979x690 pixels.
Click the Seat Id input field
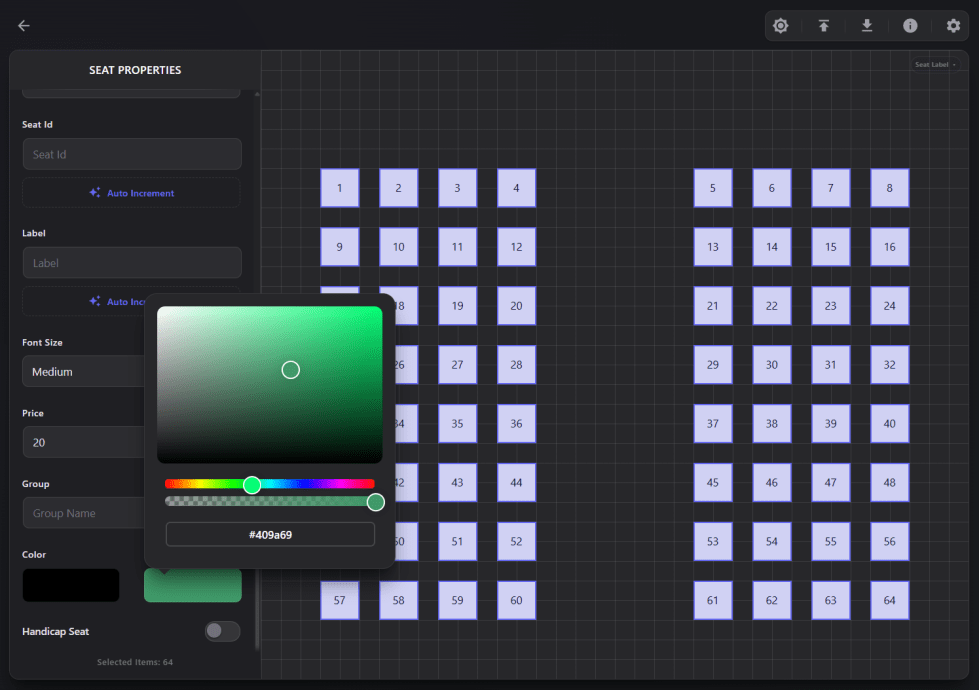pos(132,154)
